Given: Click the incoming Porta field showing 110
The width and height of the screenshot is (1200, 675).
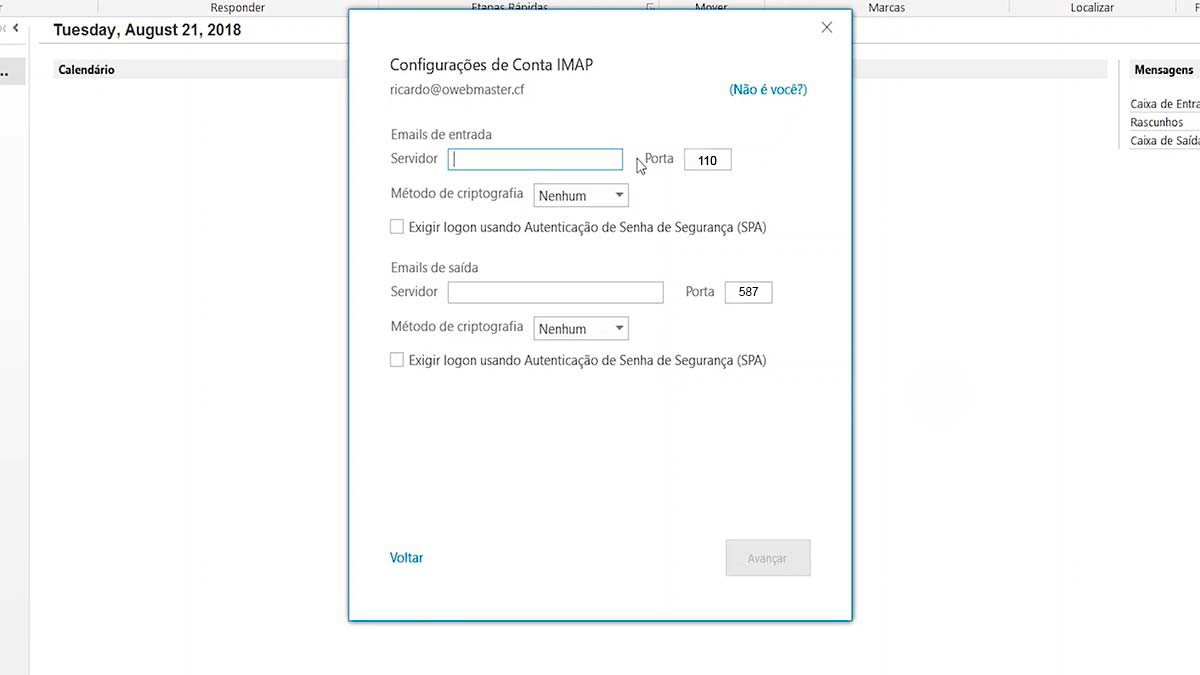Looking at the screenshot, I should pyautogui.click(x=707, y=160).
